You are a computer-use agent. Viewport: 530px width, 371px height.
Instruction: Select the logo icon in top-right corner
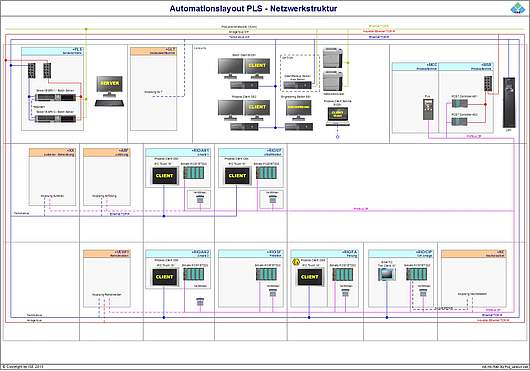[x=517, y=8]
